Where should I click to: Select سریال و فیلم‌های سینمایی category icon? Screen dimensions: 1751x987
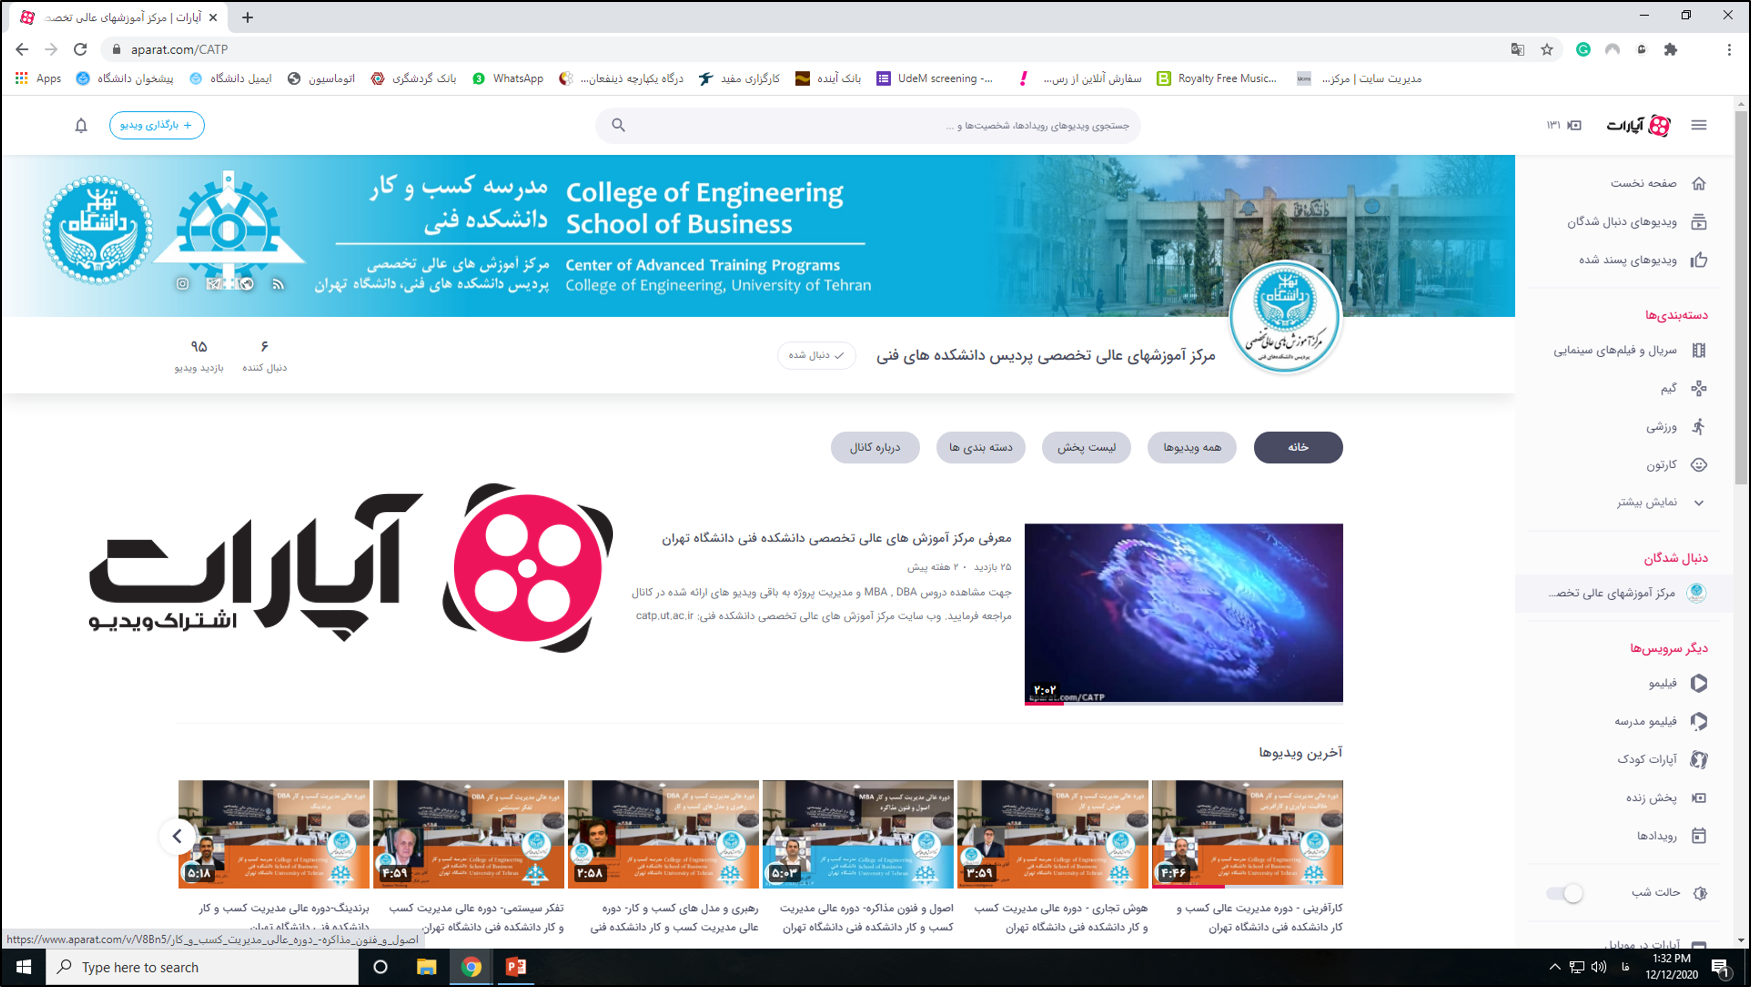point(1699,350)
